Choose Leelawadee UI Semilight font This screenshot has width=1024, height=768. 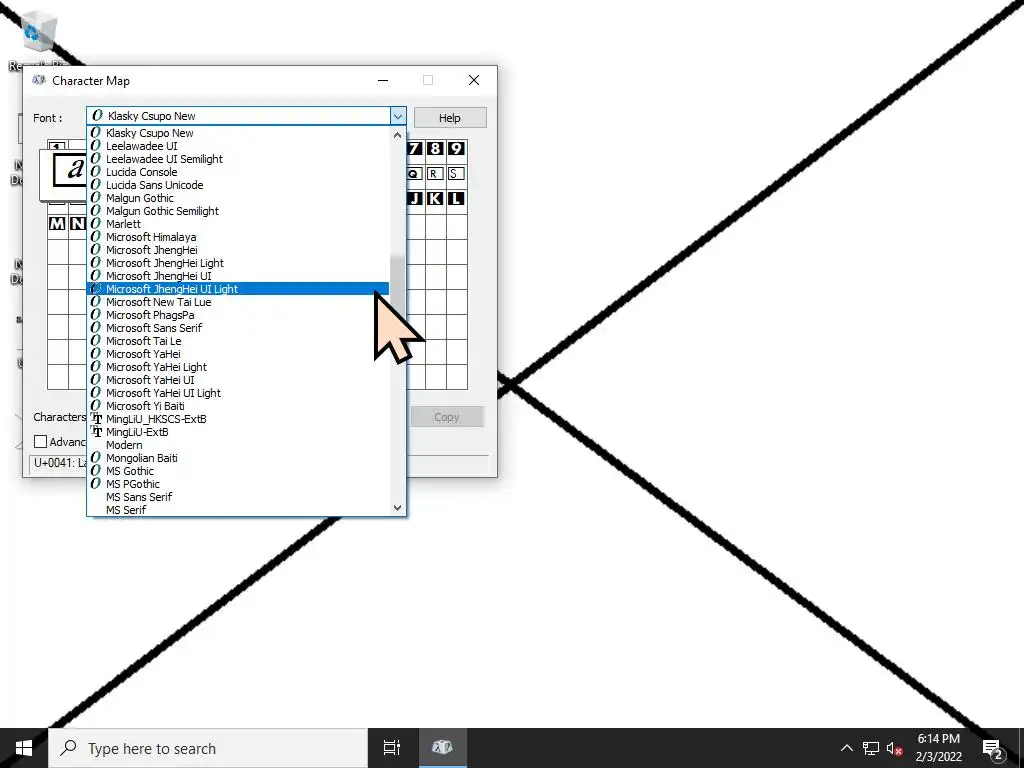point(238,159)
